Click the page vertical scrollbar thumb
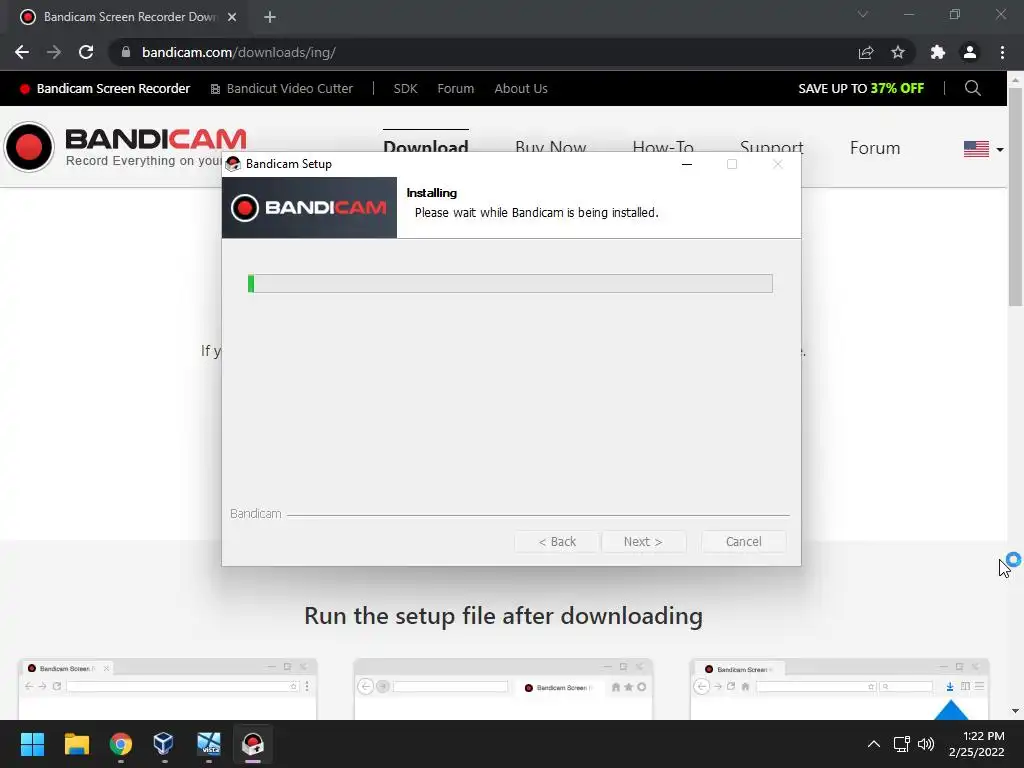This screenshot has width=1024, height=768. pos(1015,196)
